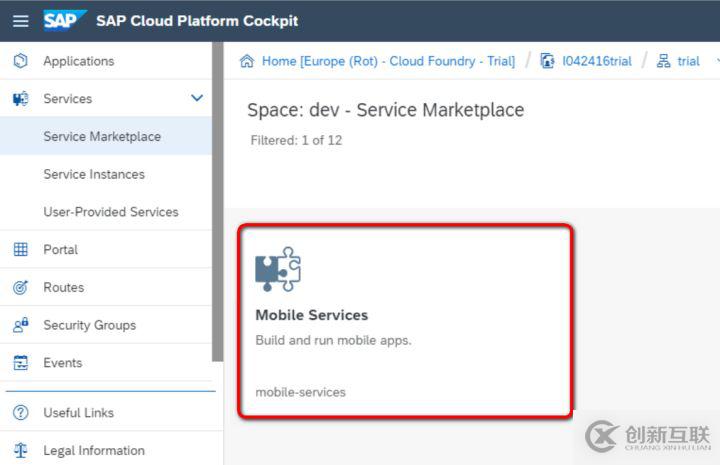Click the Applications cube icon
The width and height of the screenshot is (720, 465).
[x=20, y=61]
